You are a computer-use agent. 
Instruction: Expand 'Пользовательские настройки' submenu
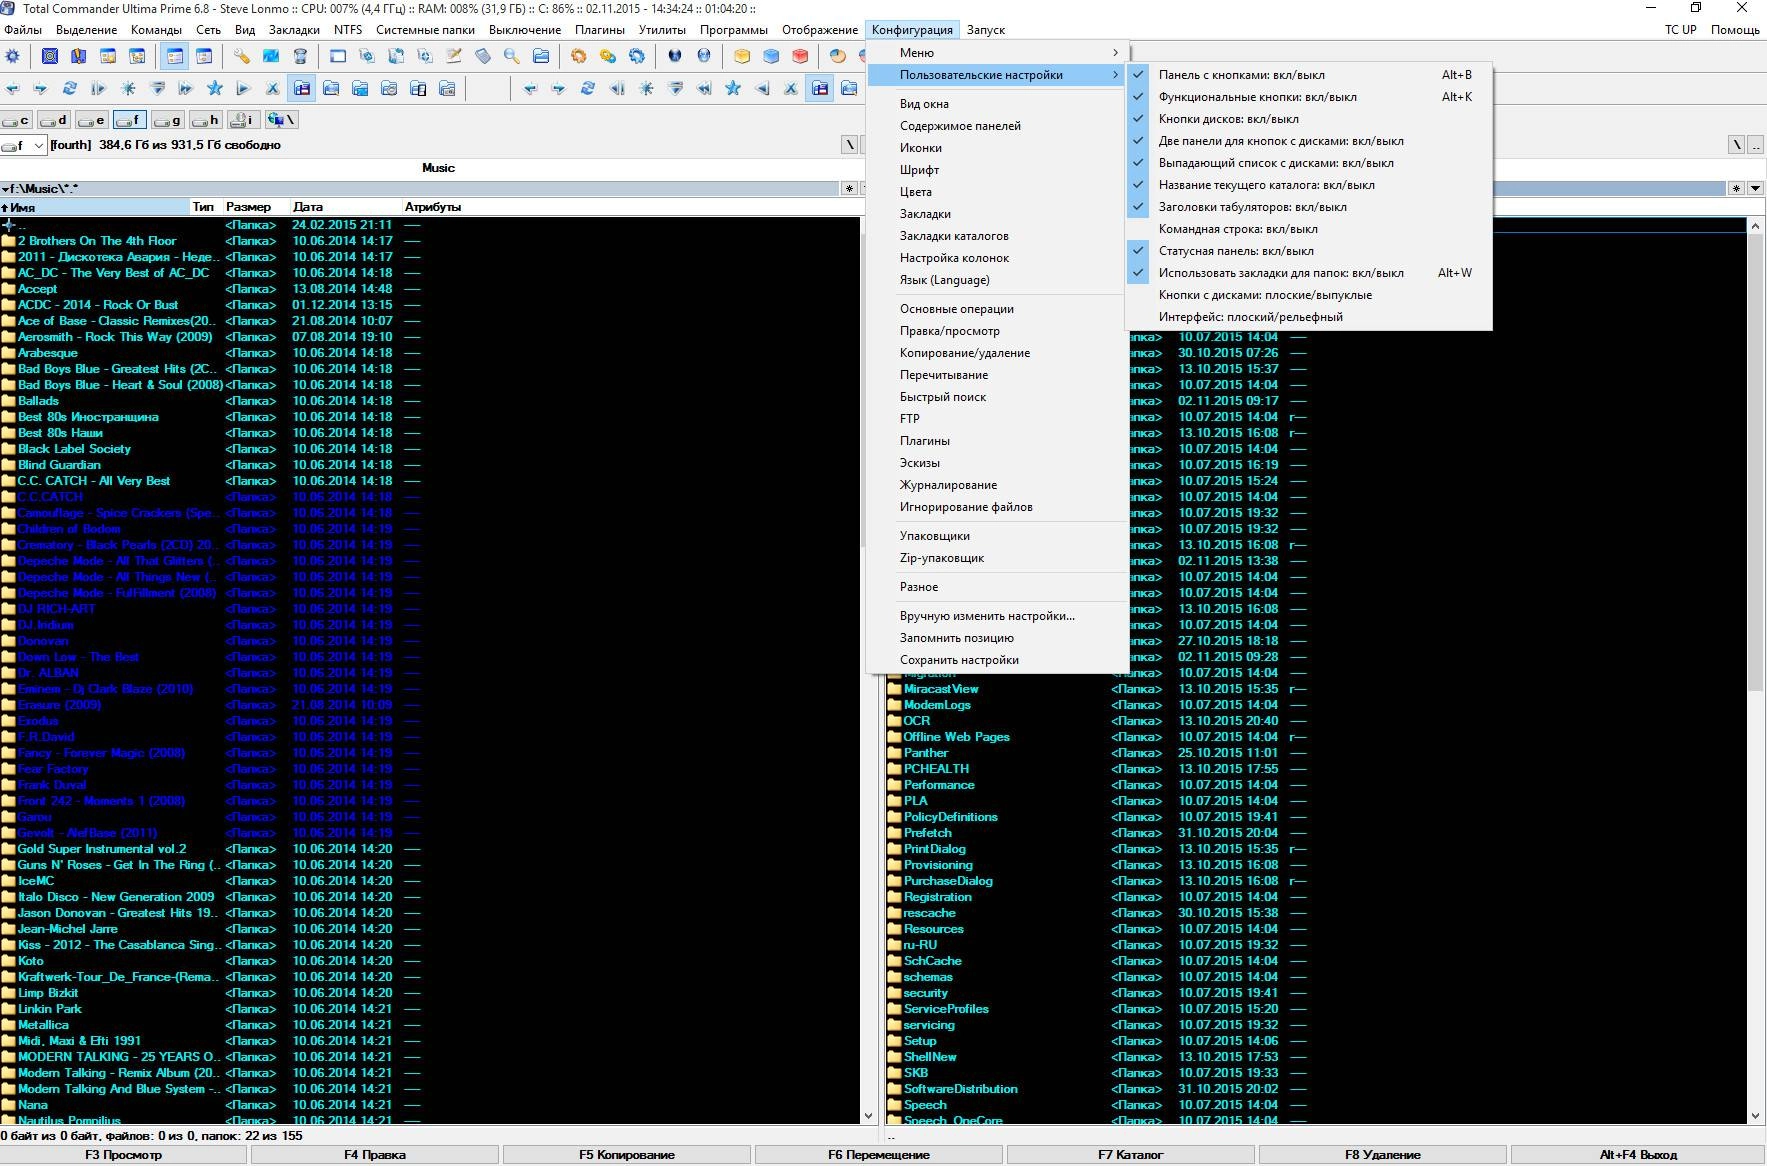(x=997, y=75)
